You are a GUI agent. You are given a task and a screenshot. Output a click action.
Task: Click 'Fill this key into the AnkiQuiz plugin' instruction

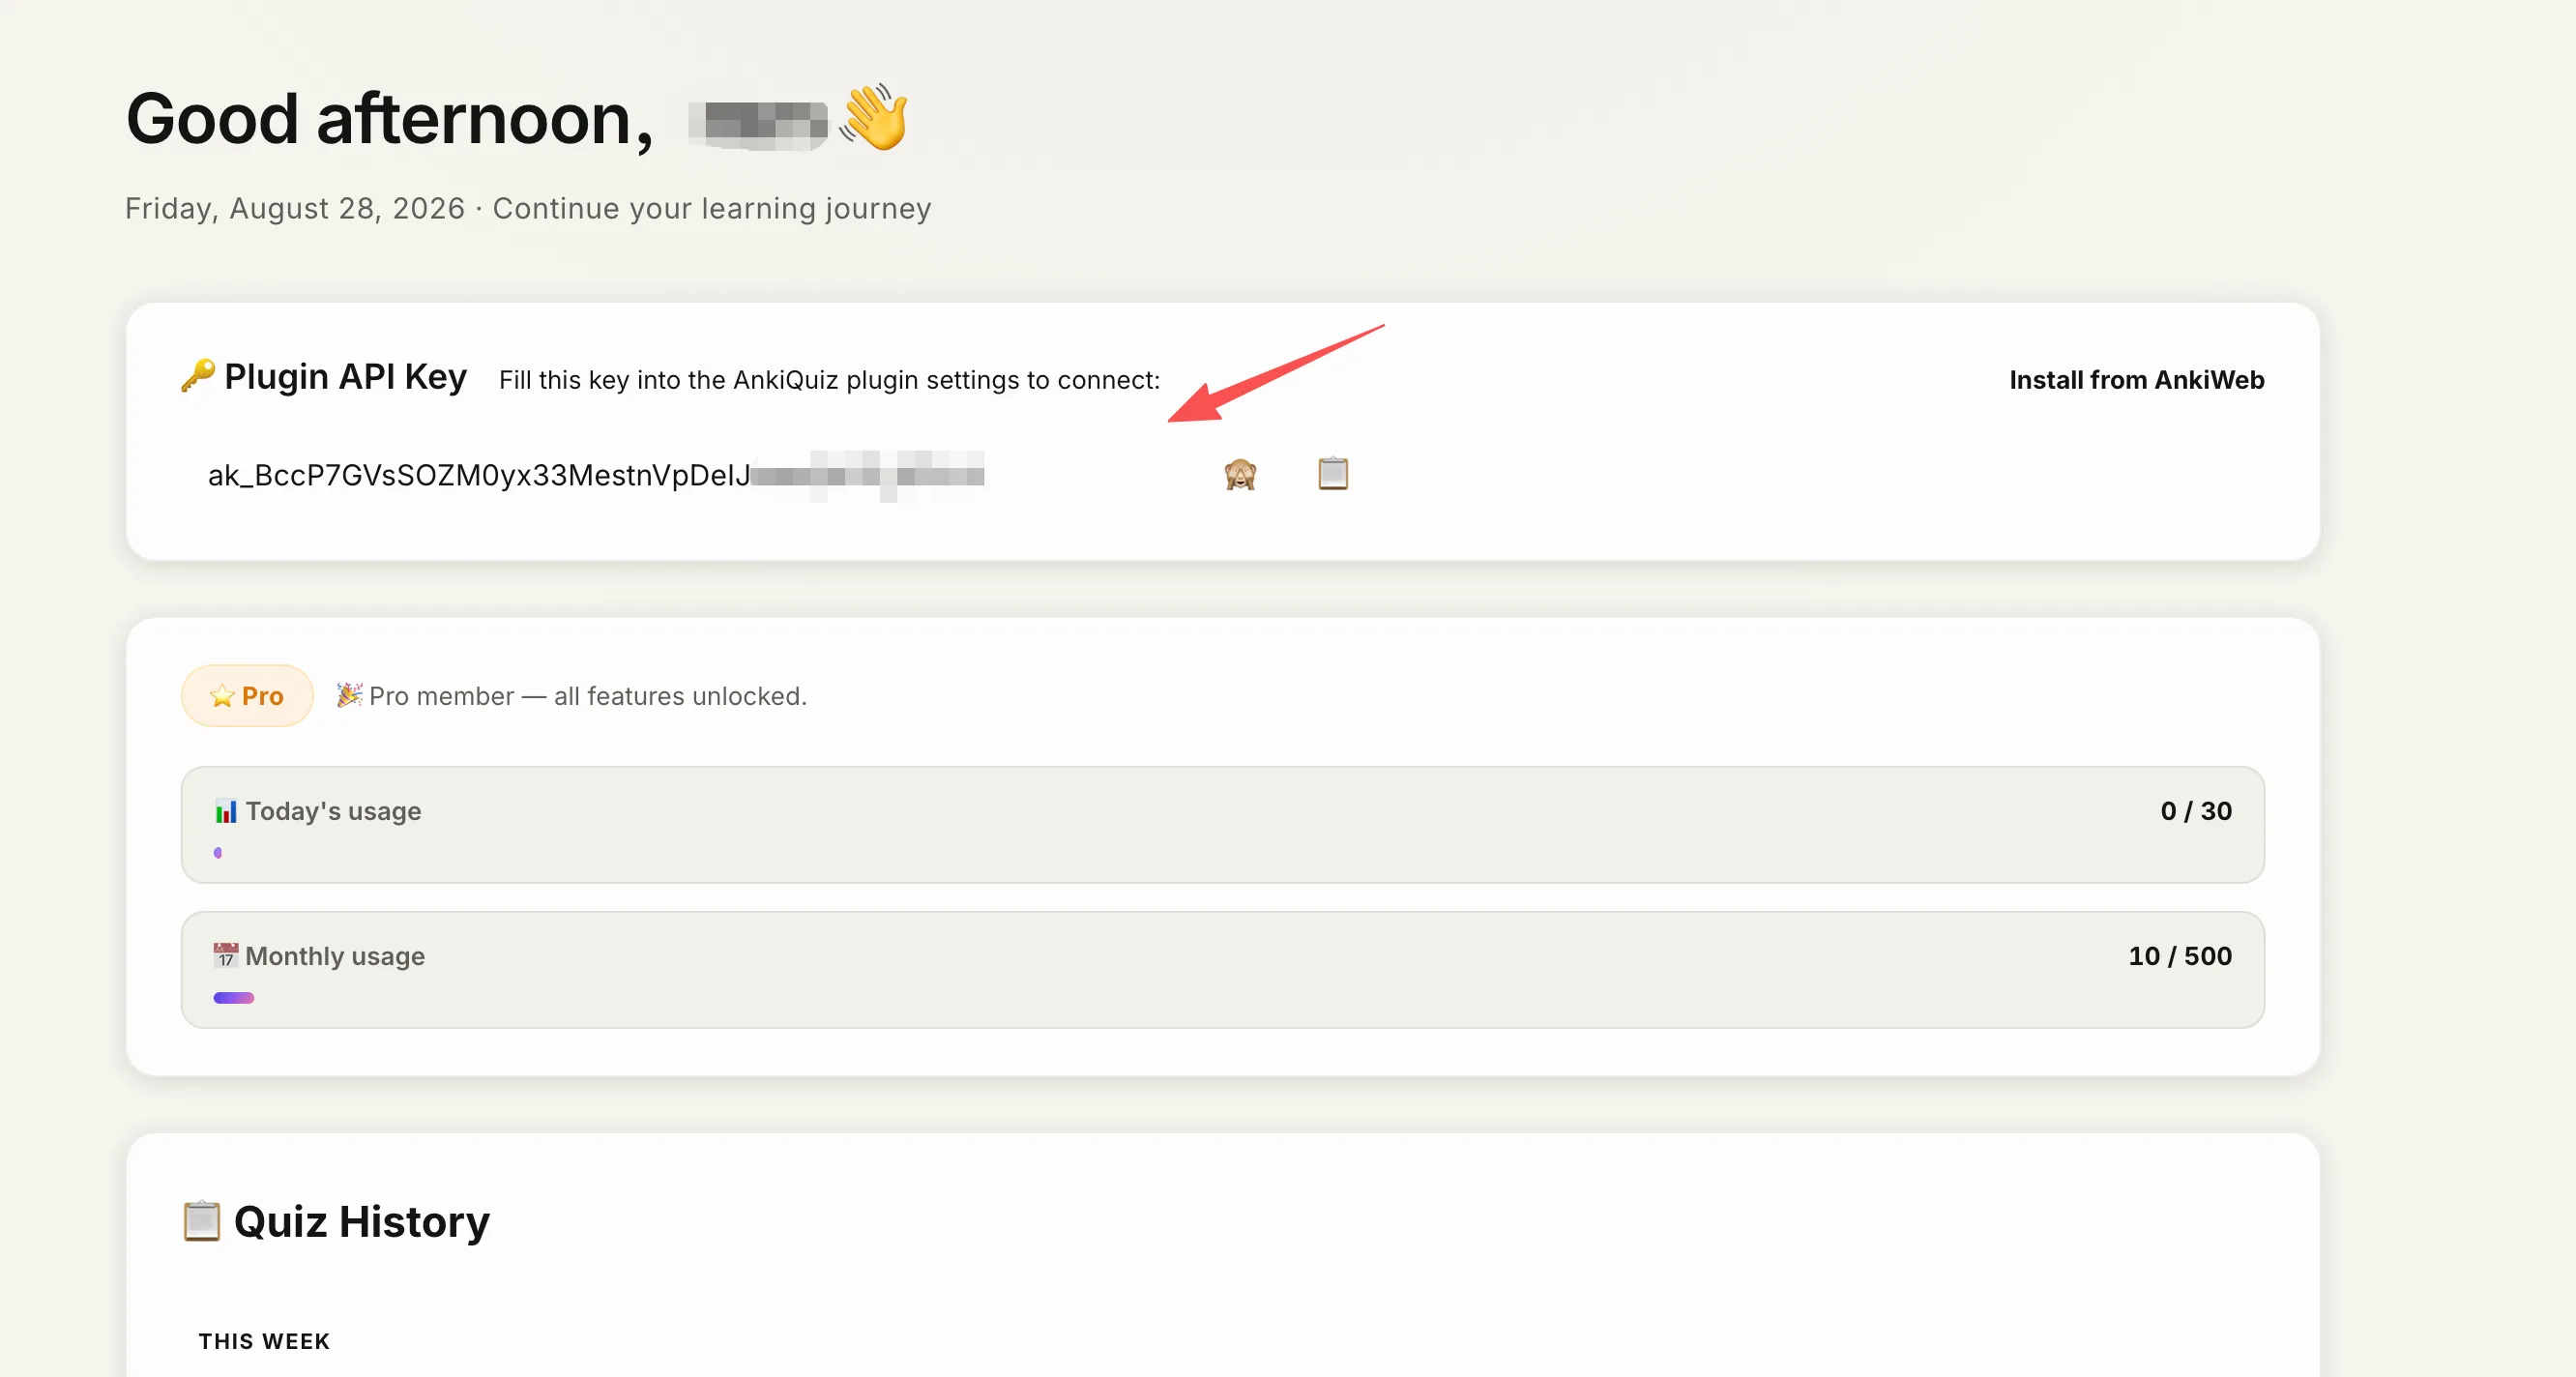click(829, 380)
